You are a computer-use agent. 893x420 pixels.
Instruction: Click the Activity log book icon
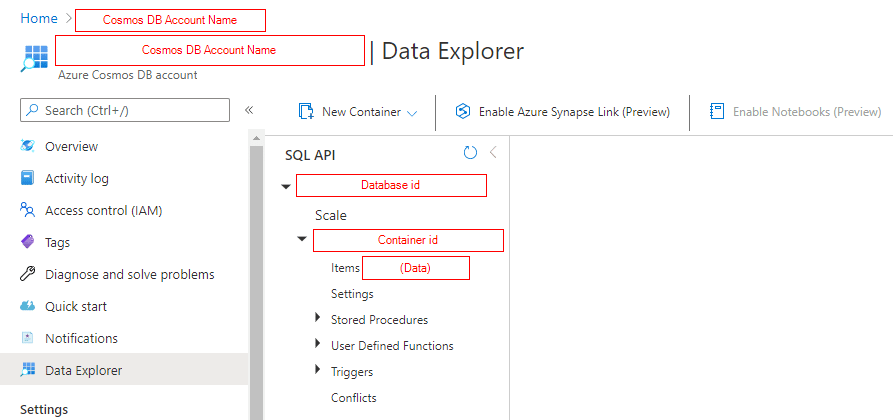[27, 178]
